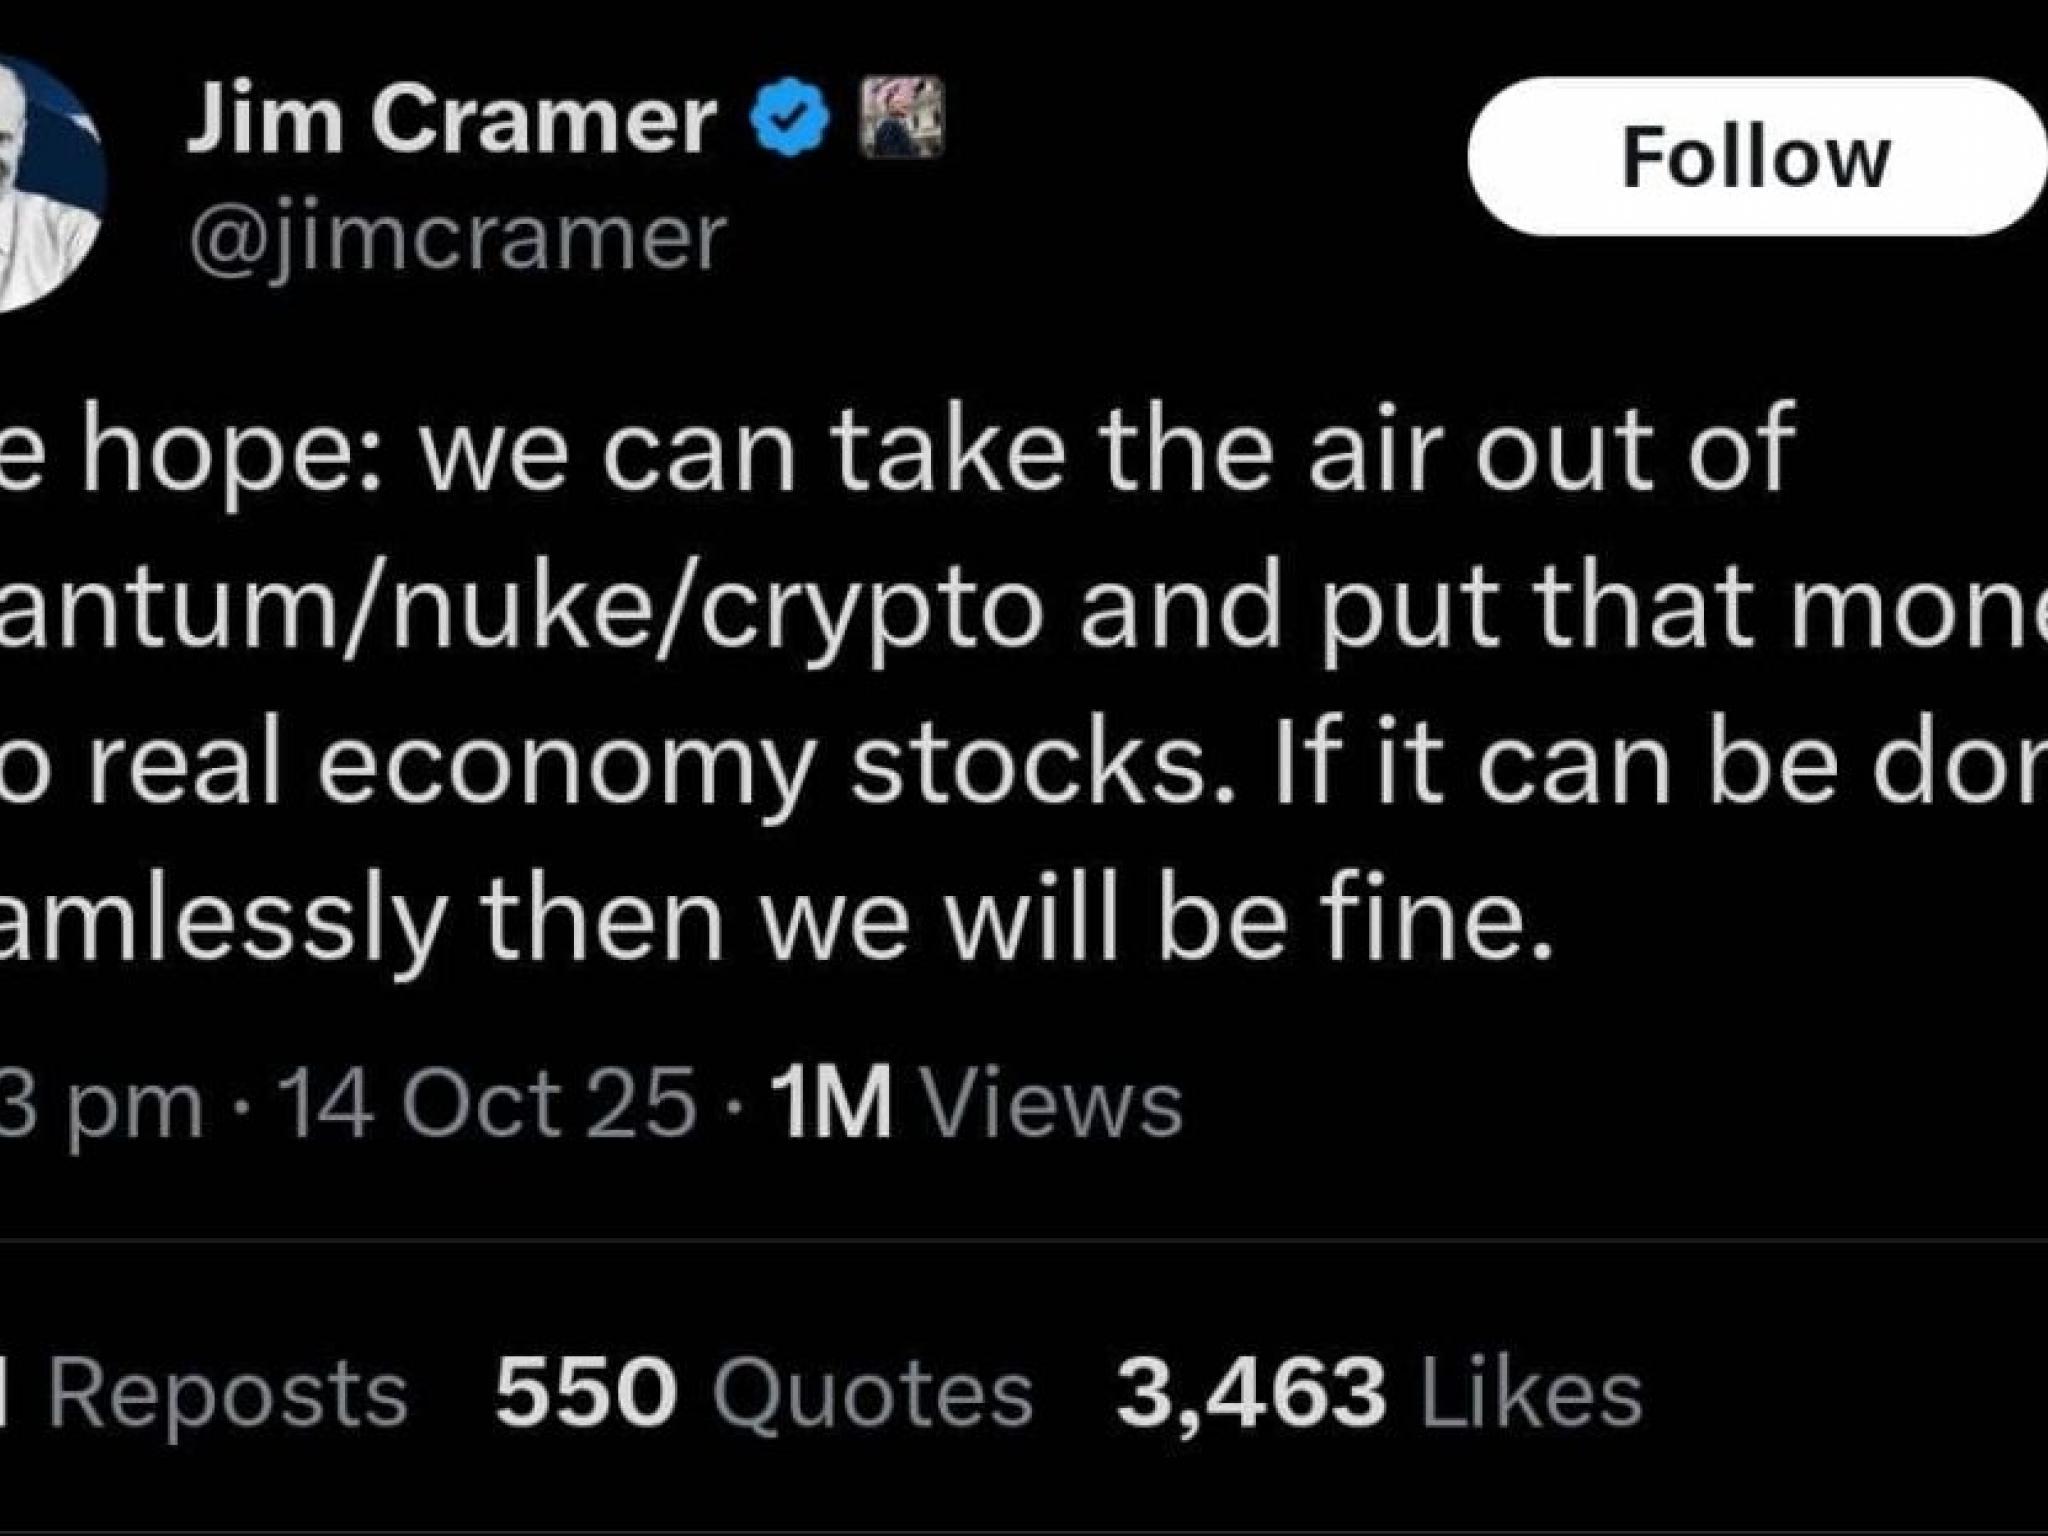Image resolution: width=2048 pixels, height=1536 pixels.
Task: Click the @jimcramer handle
Action: pyautogui.click(x=456, y=238)
